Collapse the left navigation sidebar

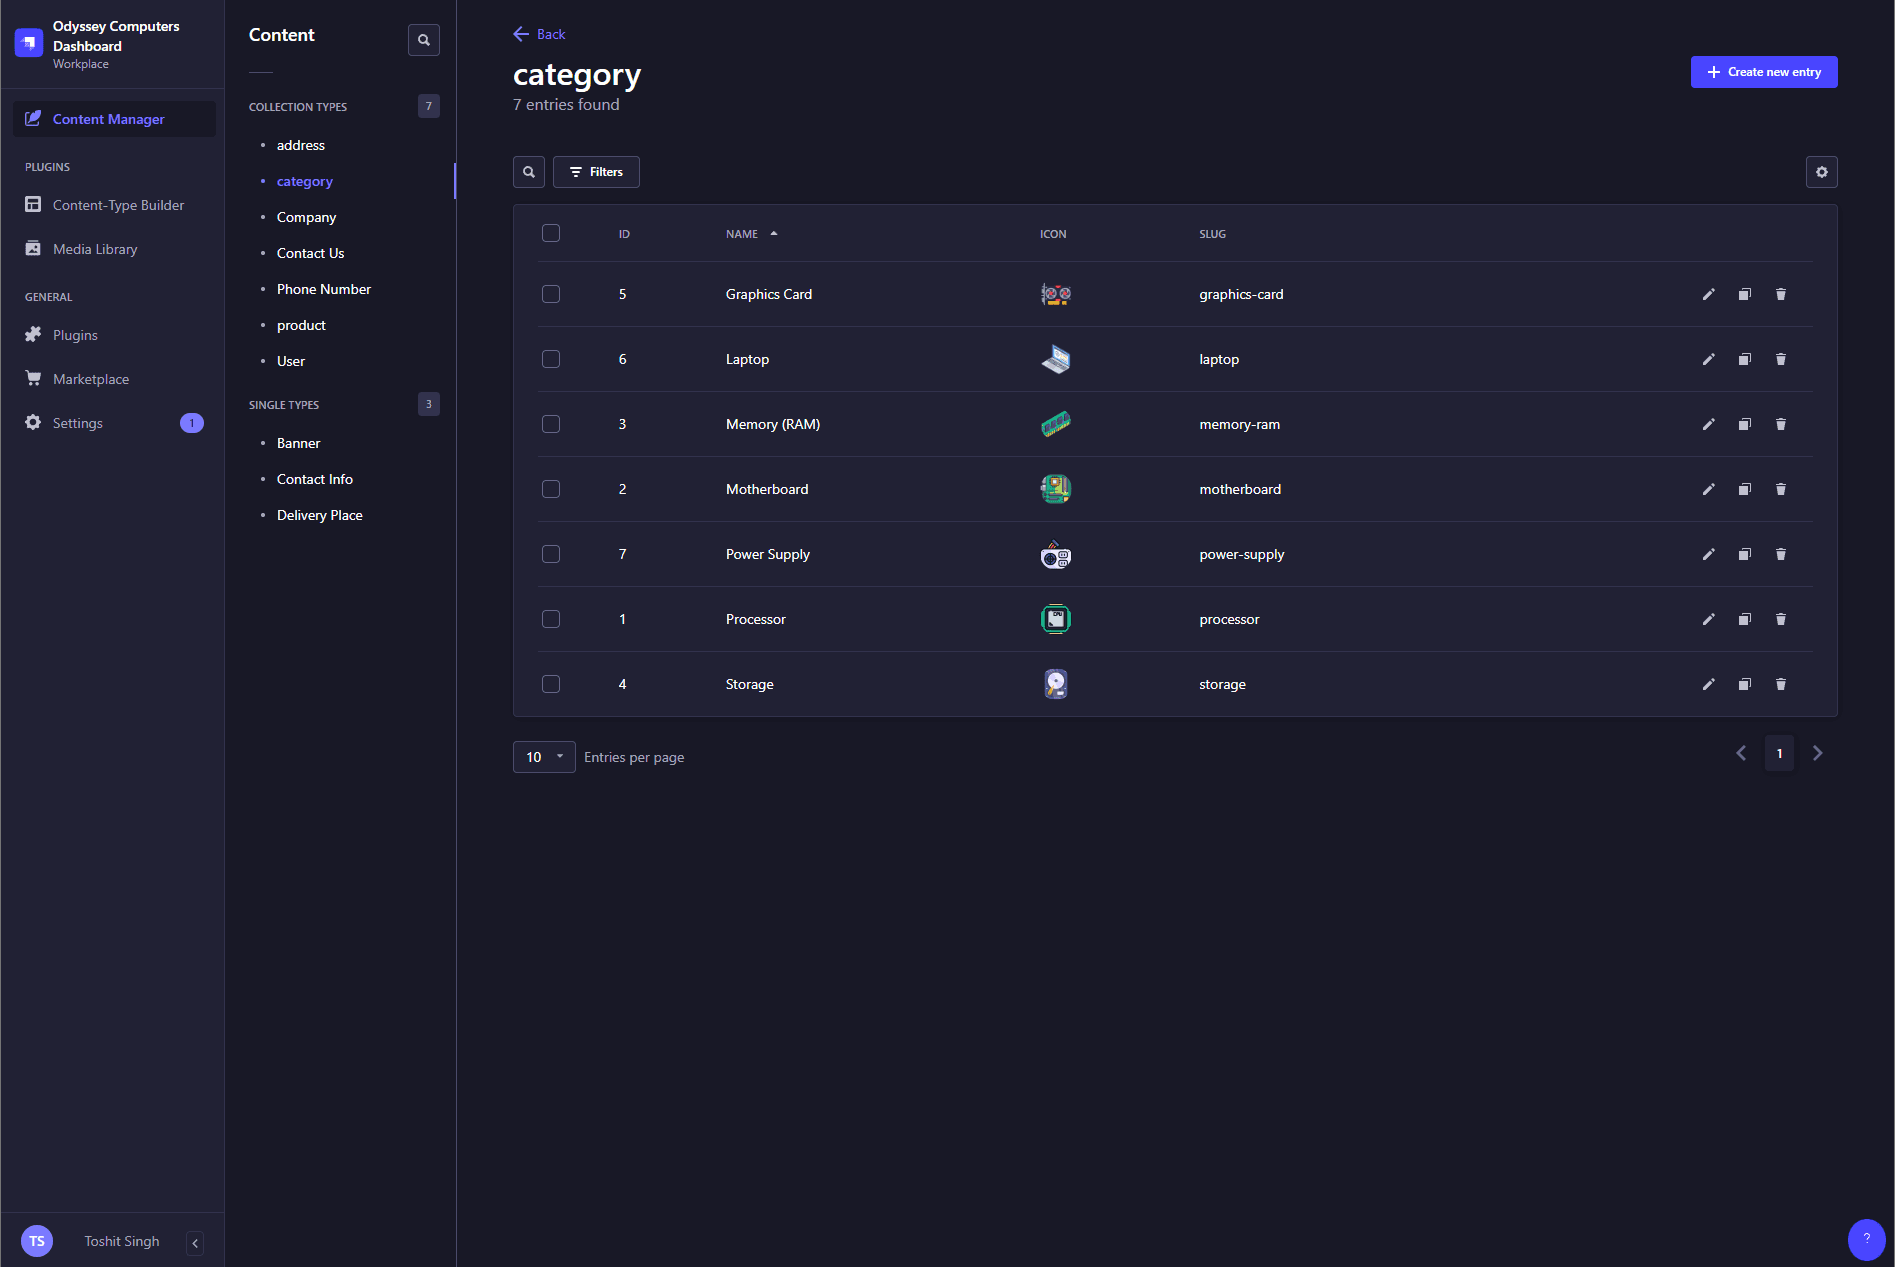195,1242
